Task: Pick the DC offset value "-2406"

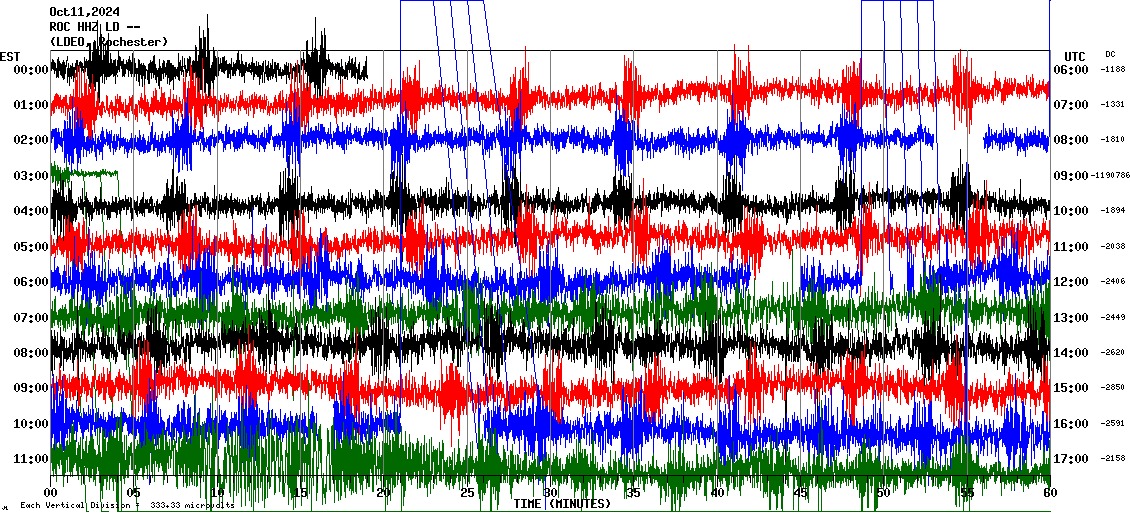Action: (x=1113, y=281)
